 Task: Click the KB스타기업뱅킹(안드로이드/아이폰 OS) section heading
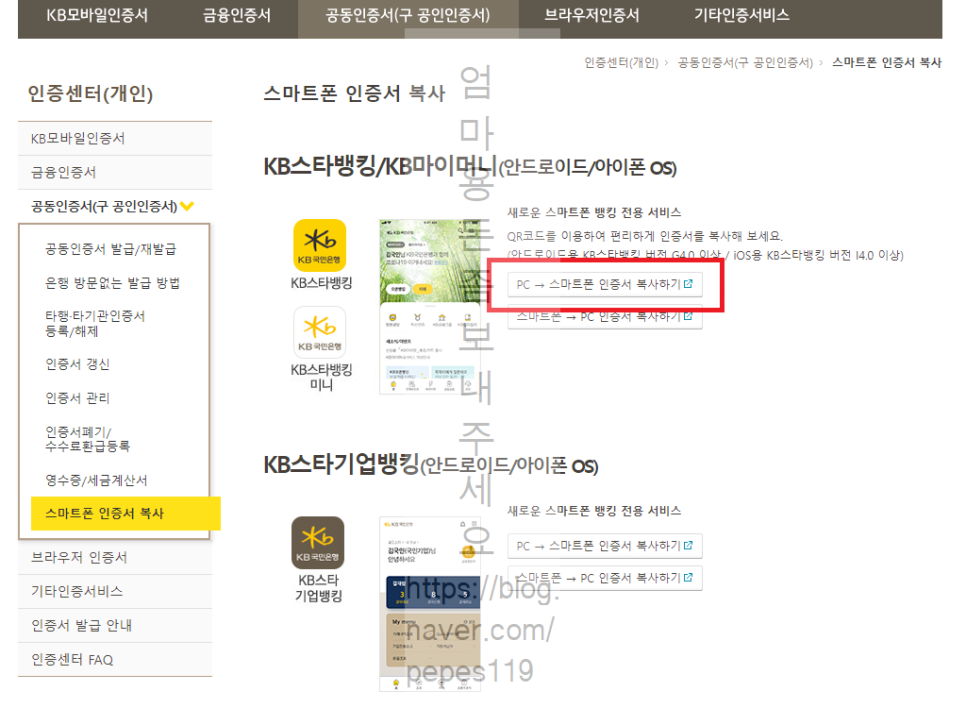pos(431,464)
